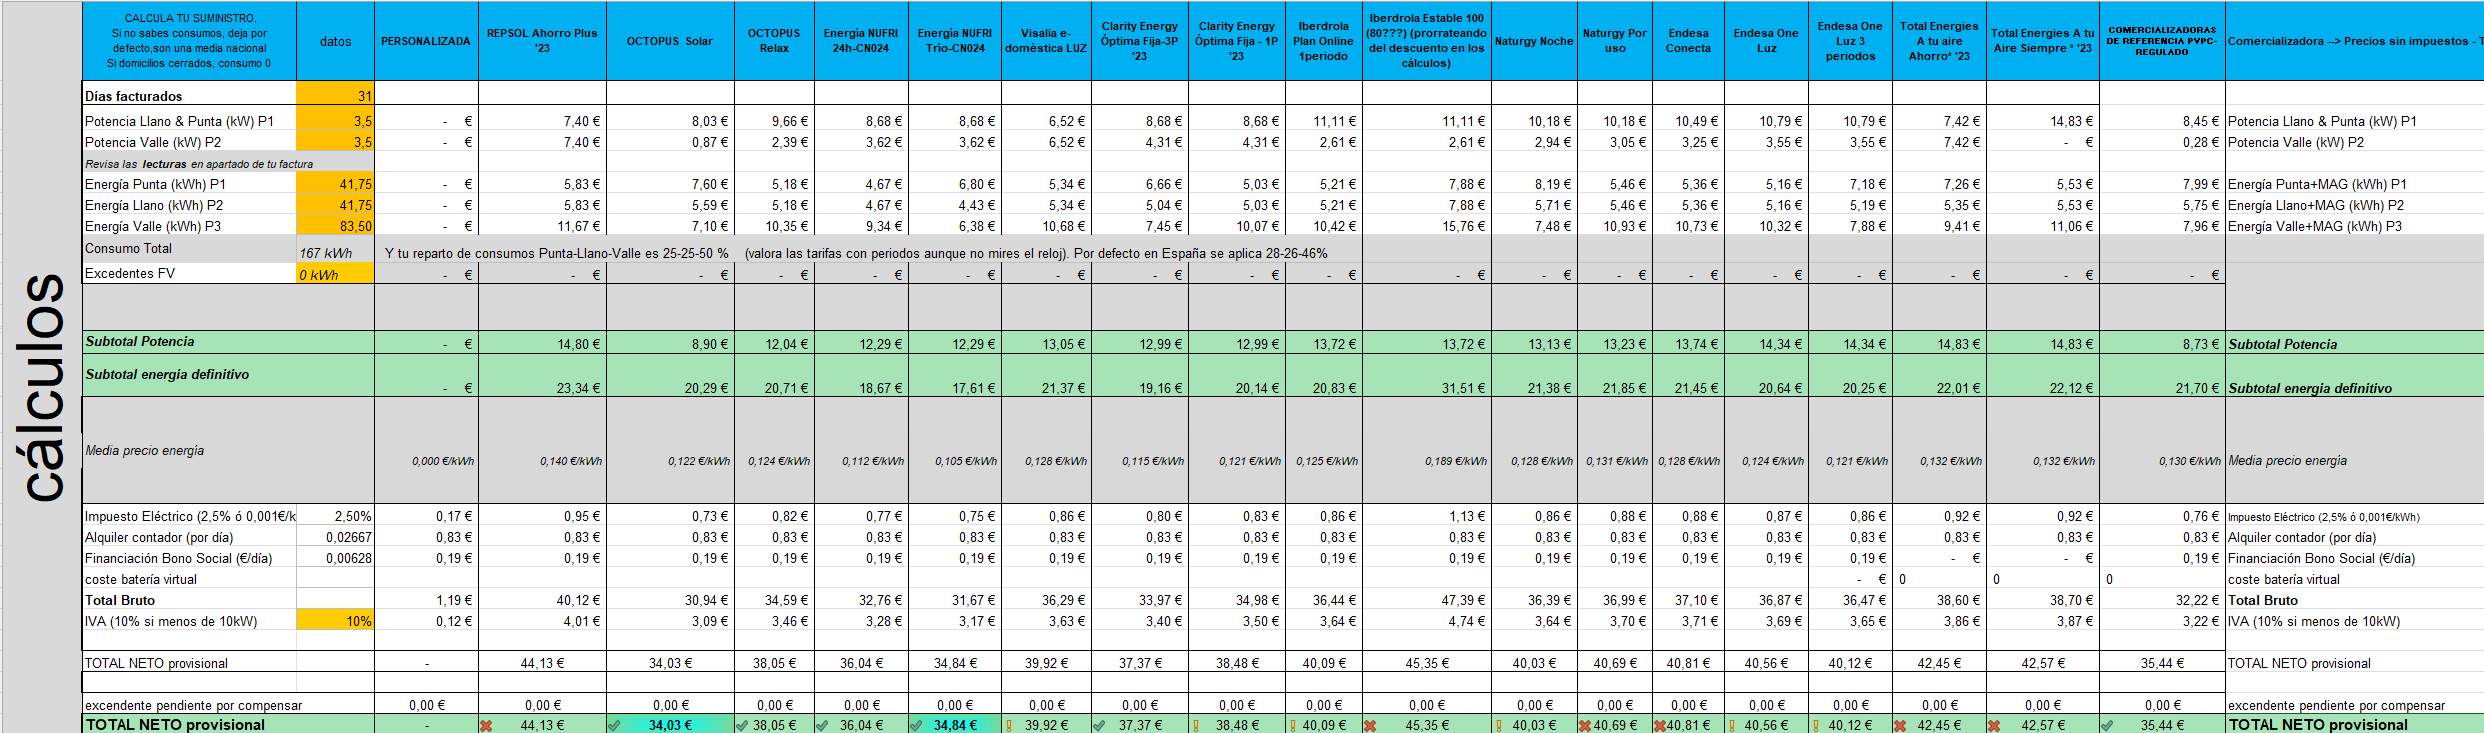Screen dimensions: 2484x733
Task: Select the Energía Valle P3 cell showing 83,50
Action: click(335, 226)
